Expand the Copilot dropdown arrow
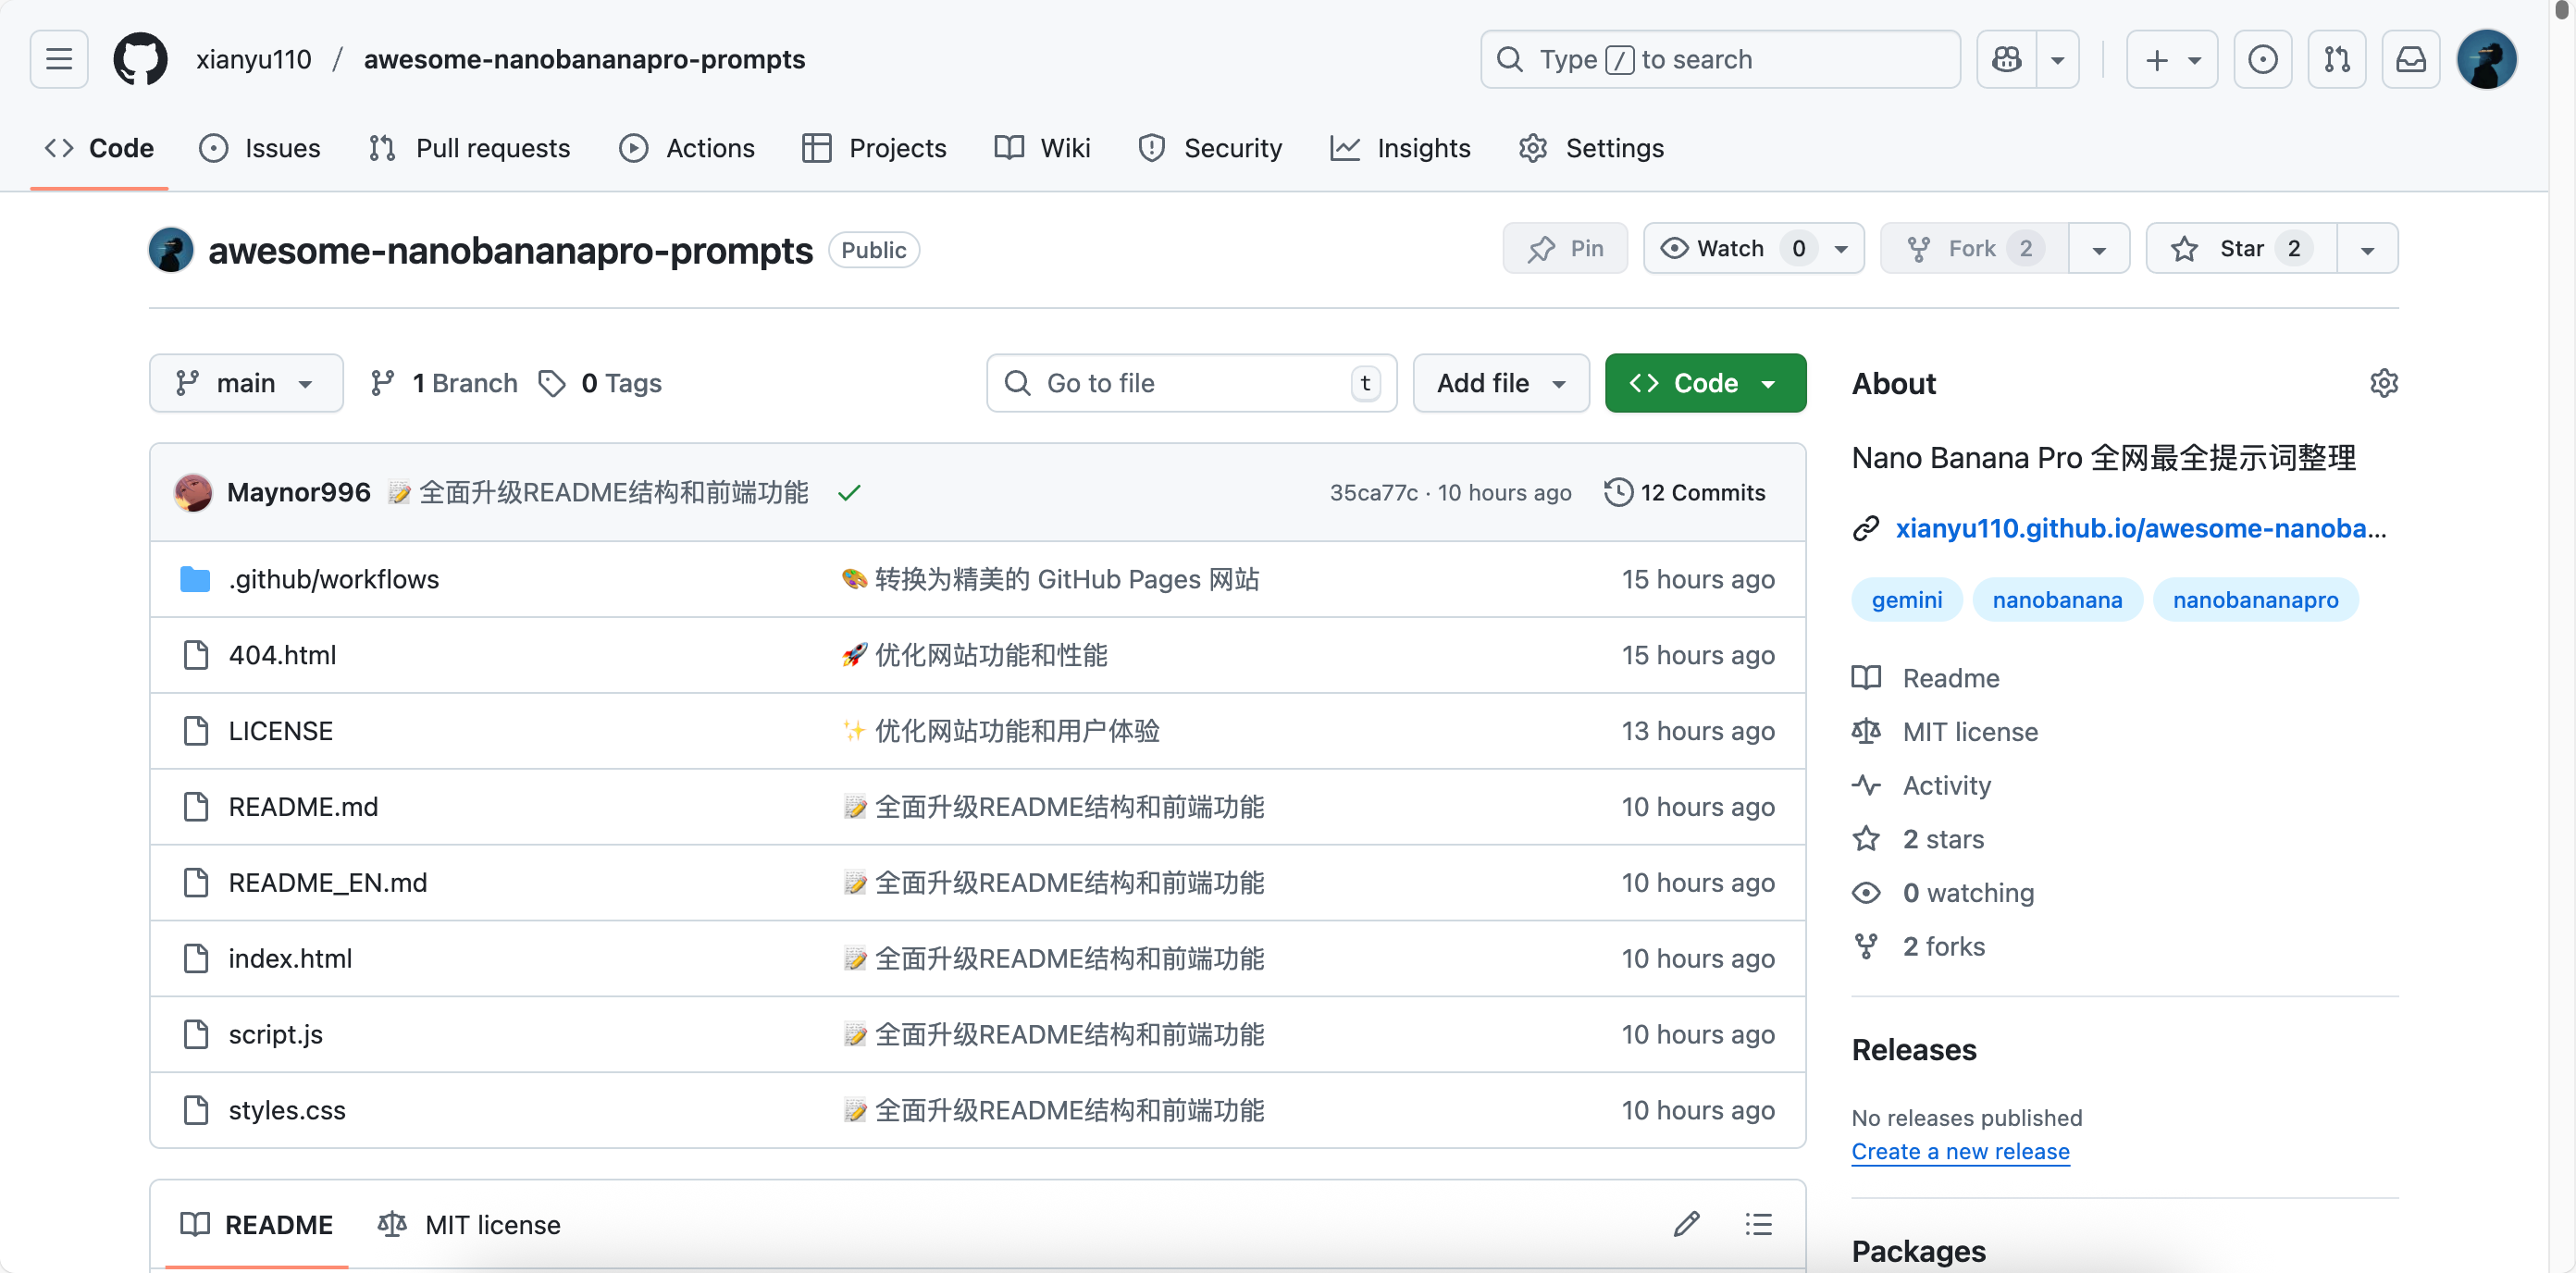This screenshot has width=2576, height=1273. pos(2058,59)
